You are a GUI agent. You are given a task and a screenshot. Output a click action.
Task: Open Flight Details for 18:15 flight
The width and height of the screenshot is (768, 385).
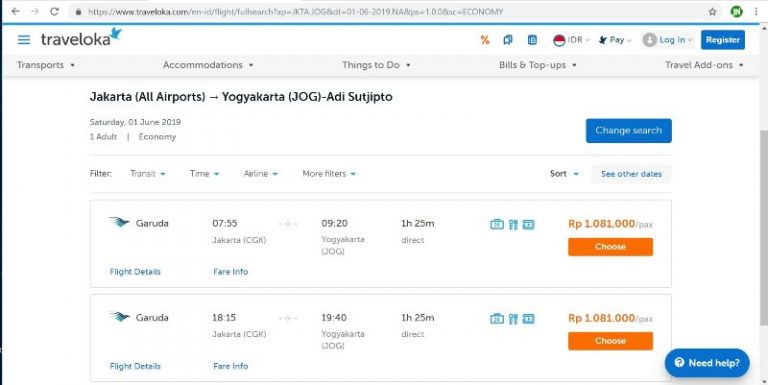(135, 366)
